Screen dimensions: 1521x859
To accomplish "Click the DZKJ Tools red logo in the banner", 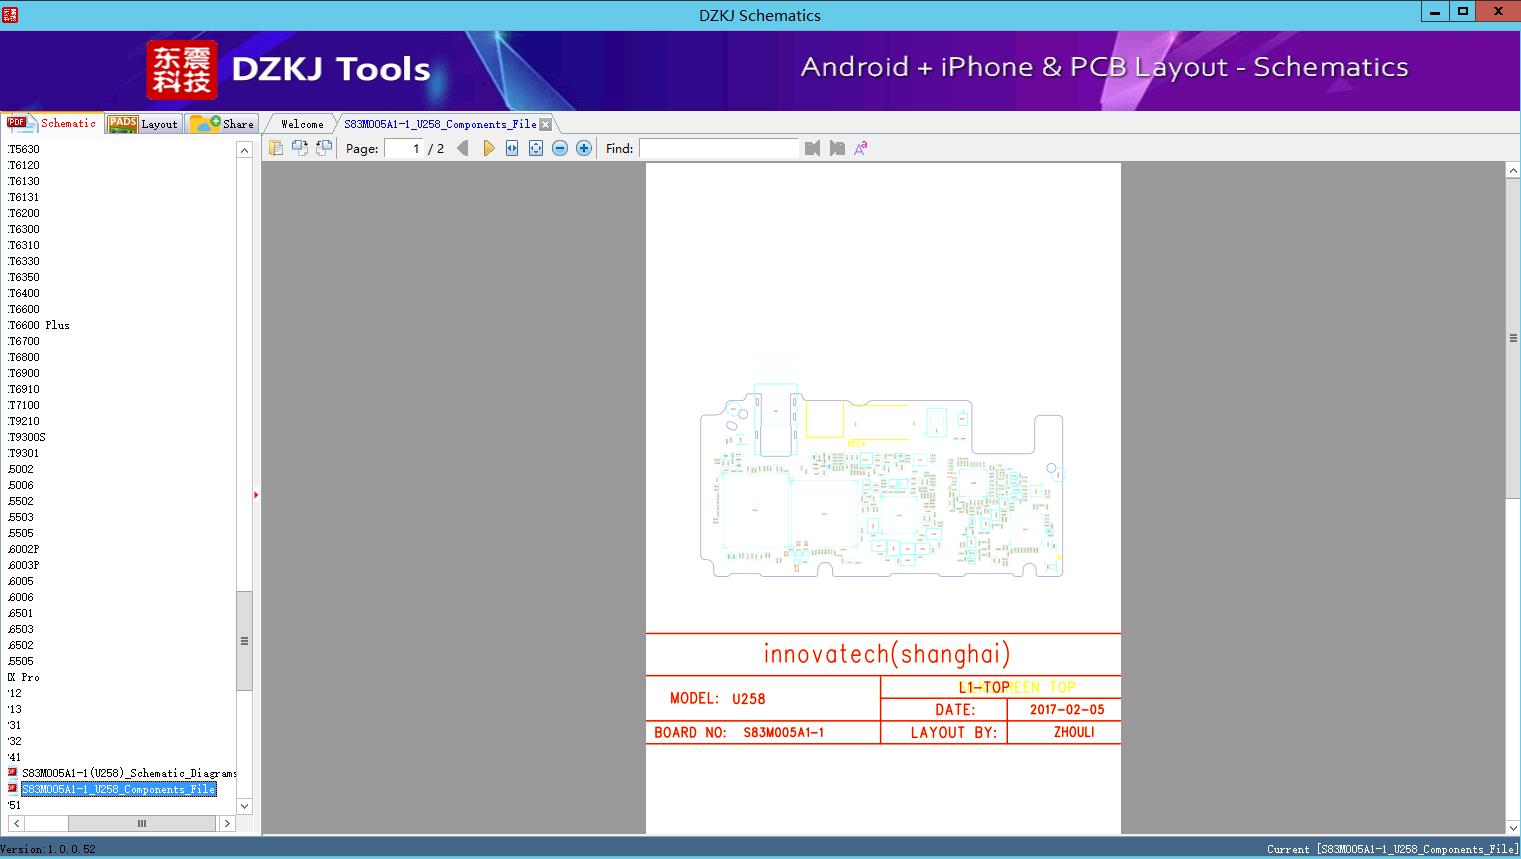I will 182,70.
